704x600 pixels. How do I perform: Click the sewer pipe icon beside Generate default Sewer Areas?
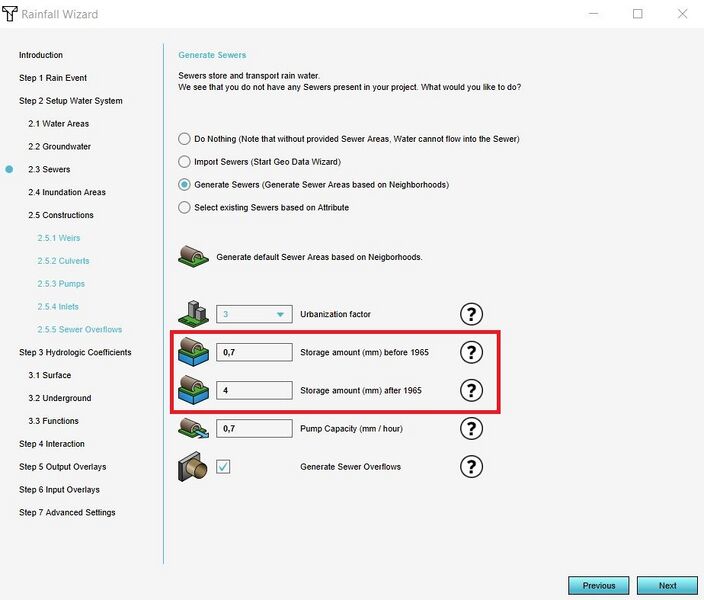[193, 257]
